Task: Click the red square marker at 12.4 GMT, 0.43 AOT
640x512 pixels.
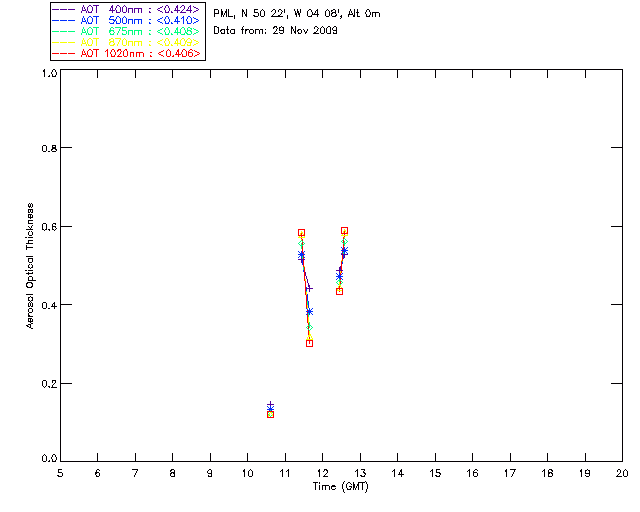Action: pos(339,292)
